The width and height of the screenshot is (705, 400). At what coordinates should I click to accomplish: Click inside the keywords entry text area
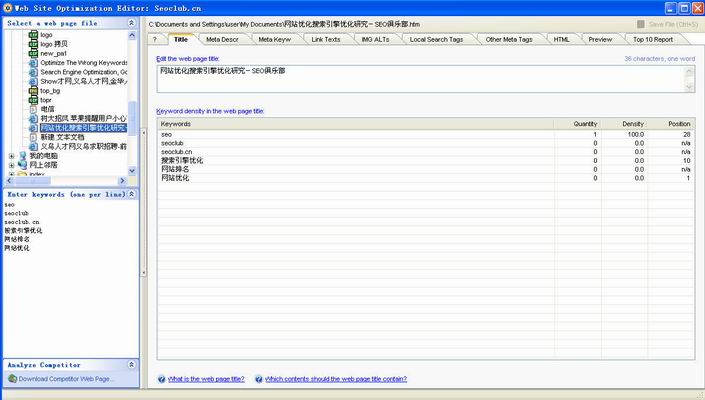coord(71,279)
